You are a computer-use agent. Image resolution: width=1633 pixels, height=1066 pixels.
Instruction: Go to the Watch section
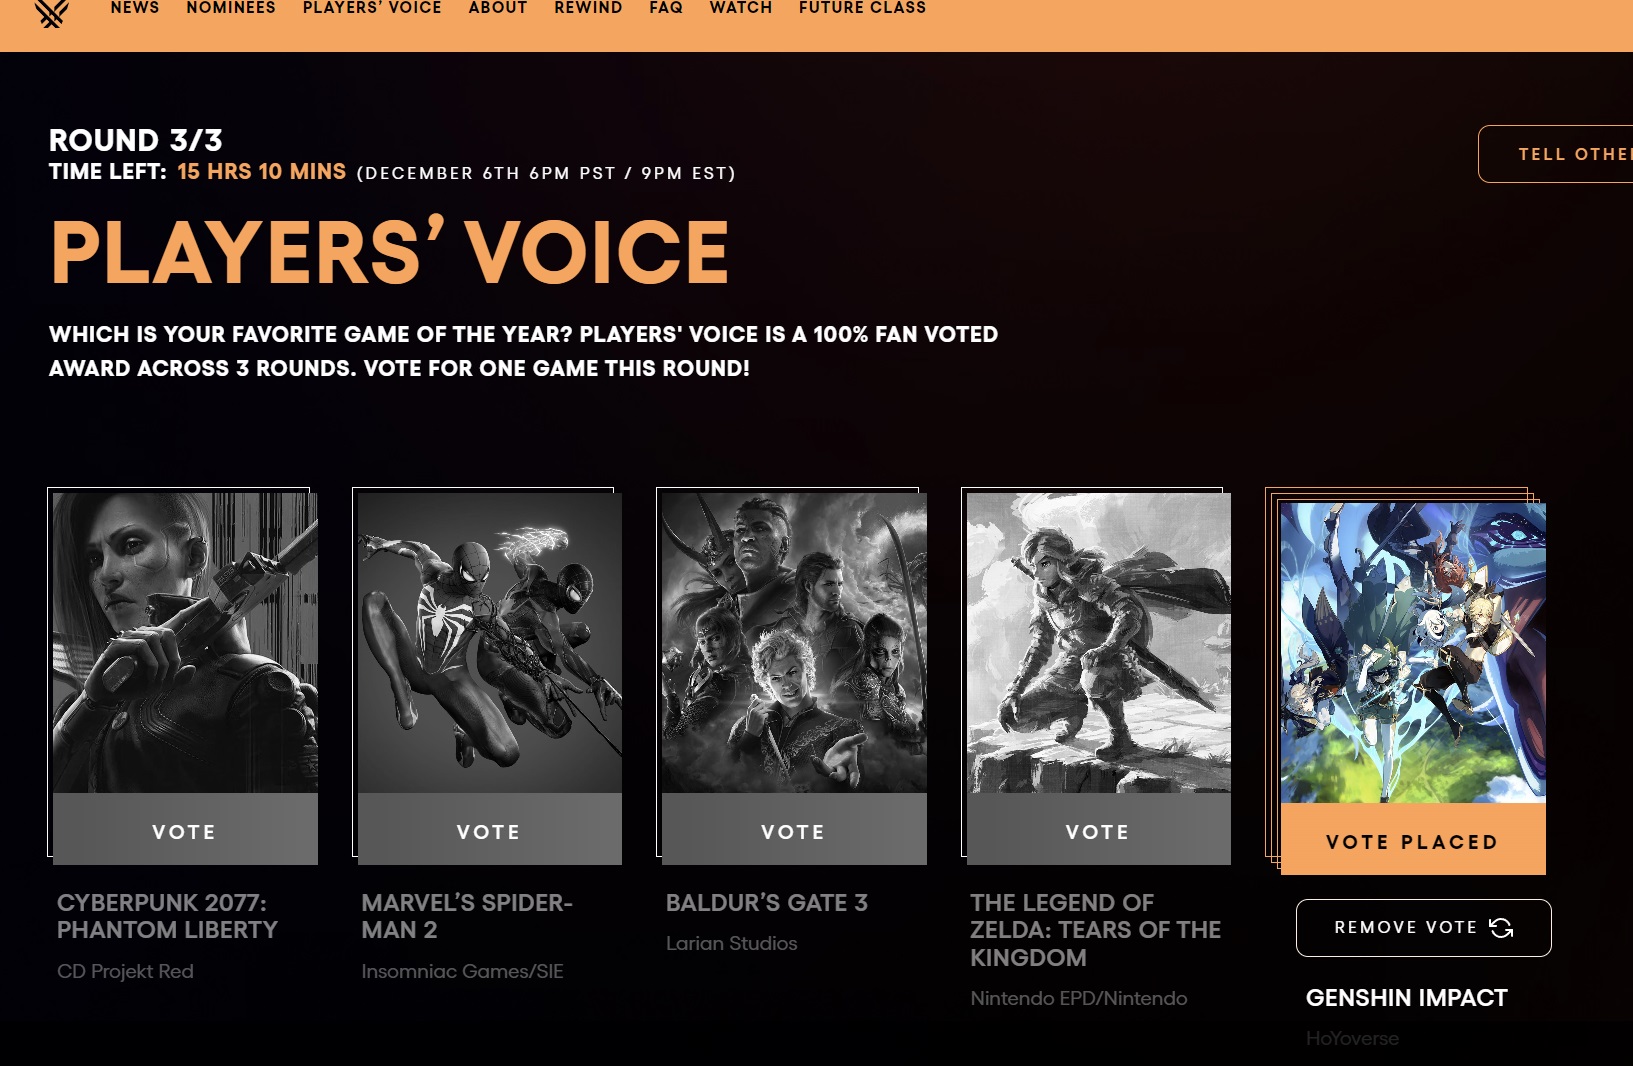741,8
